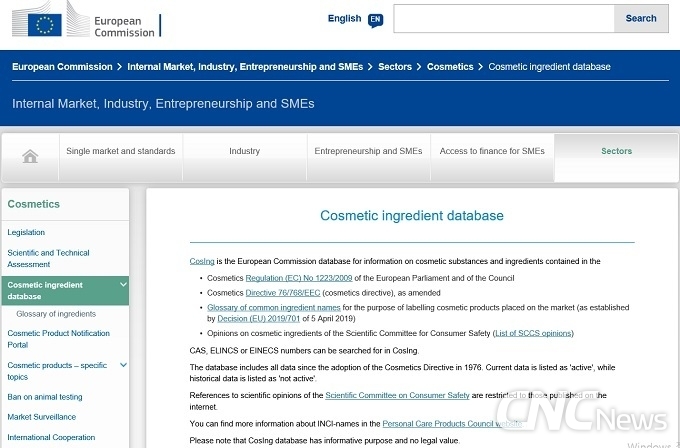Open Cosmetic products – specific topics
The image size is (680, 448).
point(57,371)
